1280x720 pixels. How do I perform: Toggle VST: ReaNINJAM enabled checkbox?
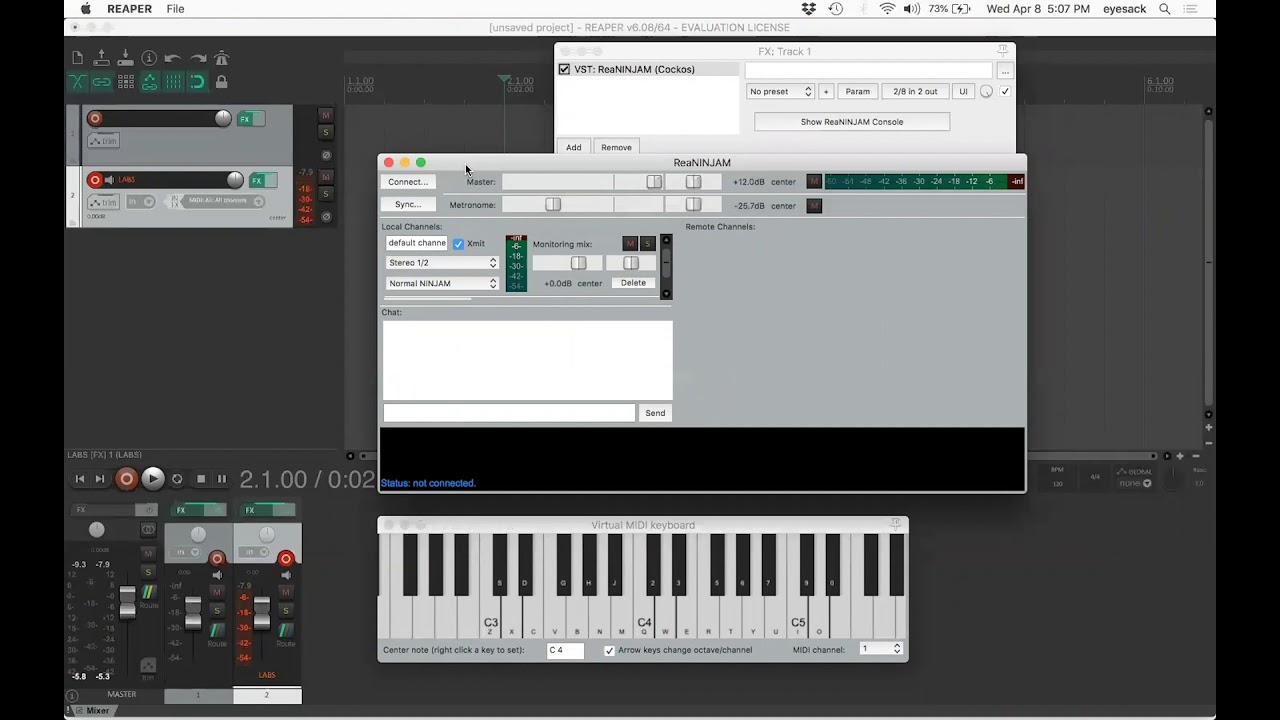pyautogui.click(x=564, y=69)
